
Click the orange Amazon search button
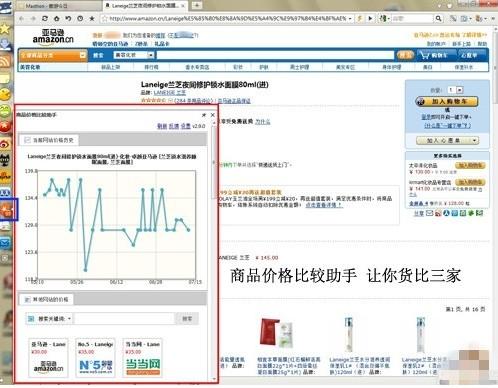pyautogui.click(x=405, y=55)
